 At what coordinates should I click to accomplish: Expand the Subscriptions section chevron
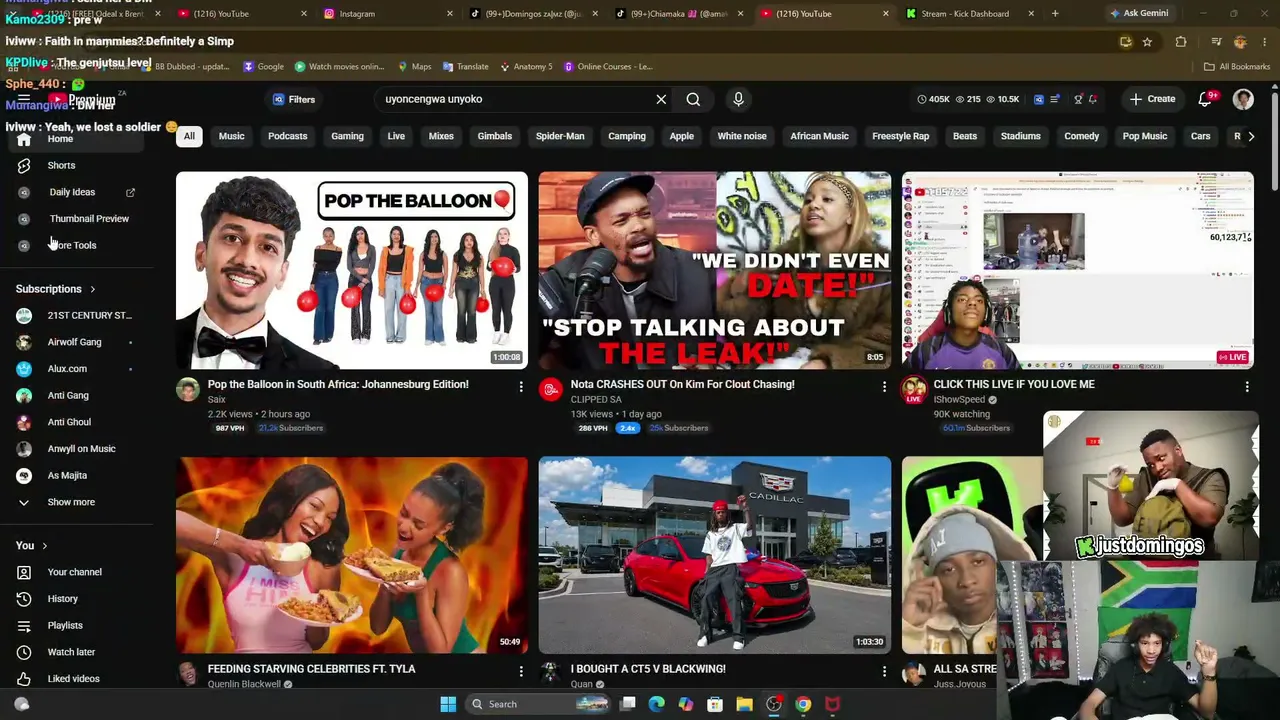[93, 289]
